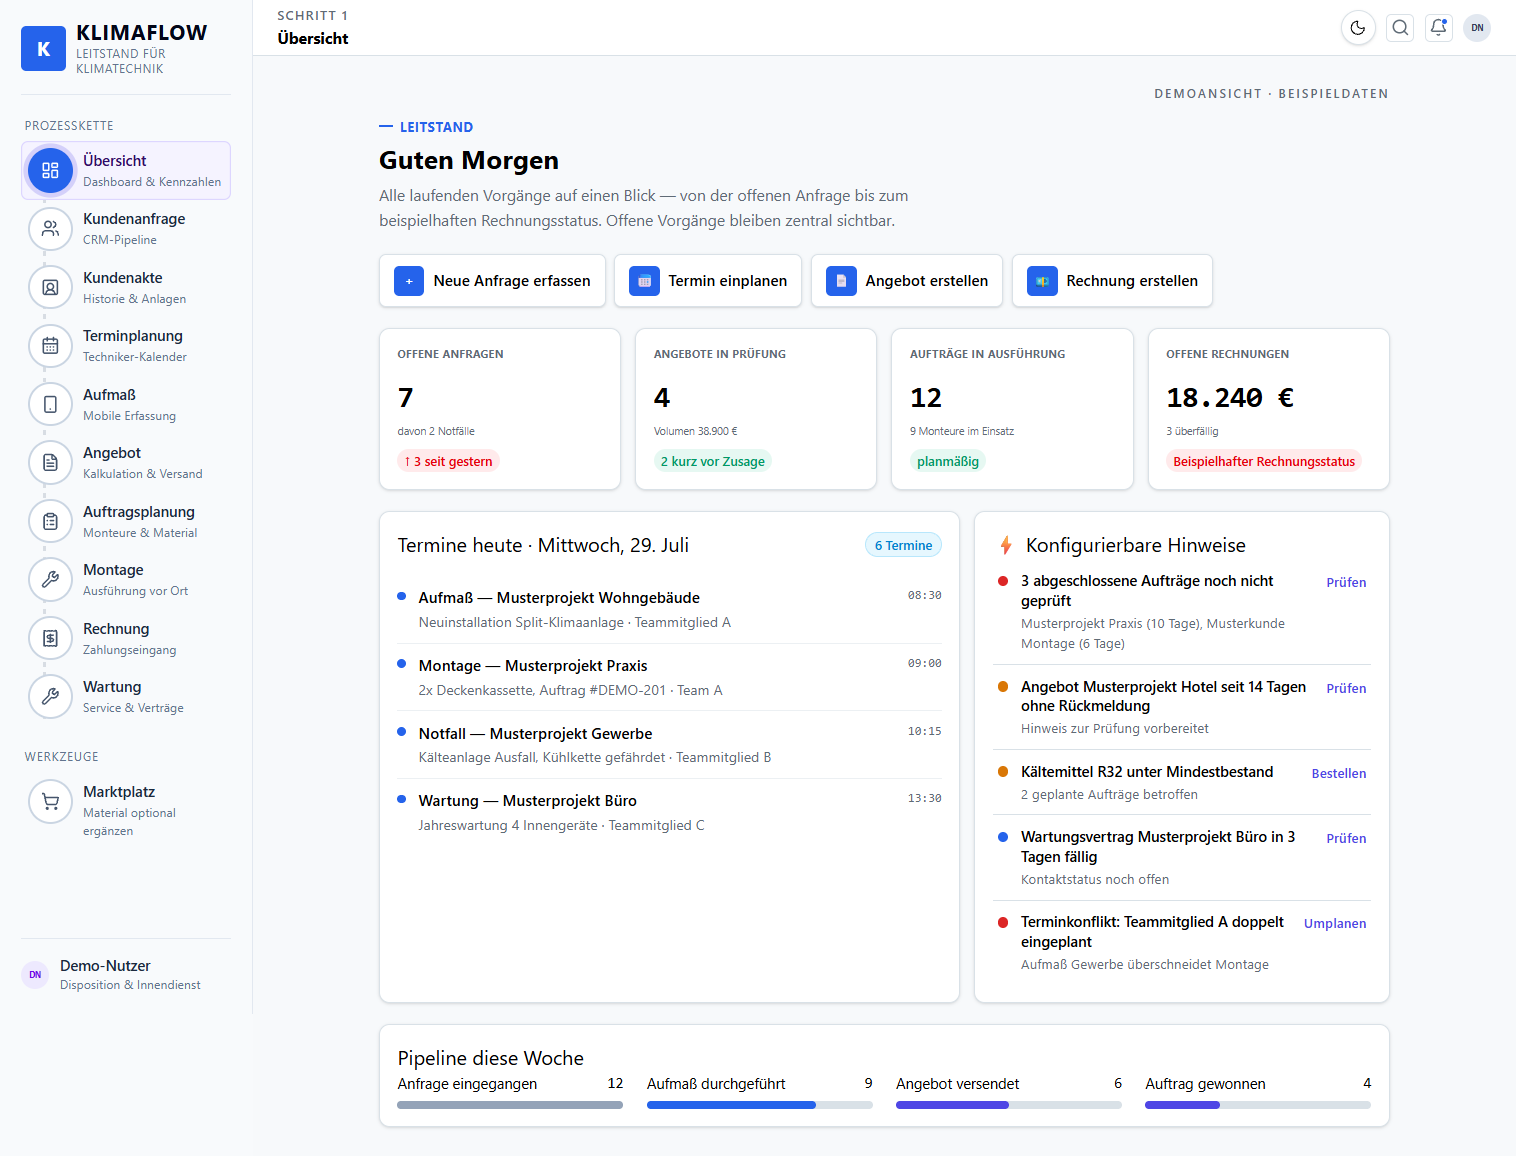
Task: Open Auftragsplanung clipboard icon
Action: [x=50, y=521]
